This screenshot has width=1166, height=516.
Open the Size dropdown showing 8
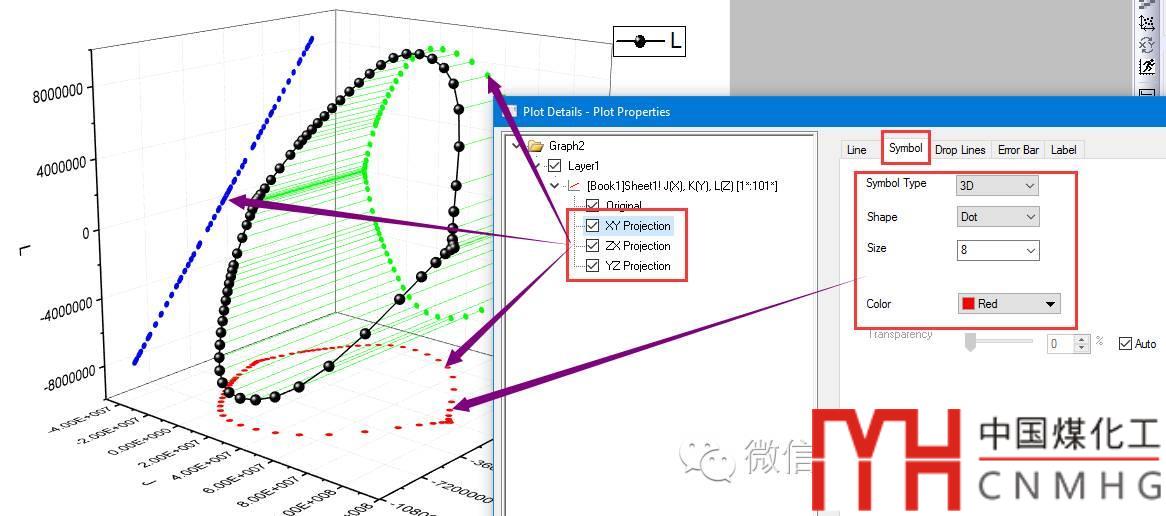coord(997,251)
